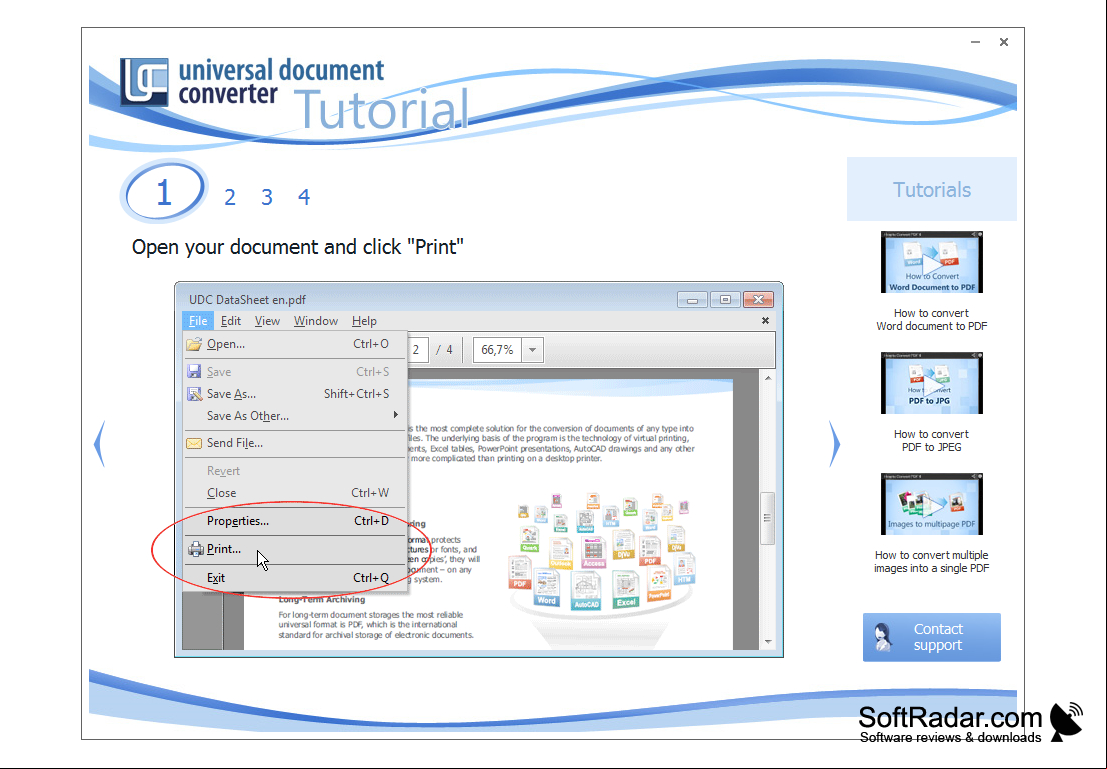Screen dimensions: 1107x769
Task: Click the next-step right arrow
Action: click(834, 444)
